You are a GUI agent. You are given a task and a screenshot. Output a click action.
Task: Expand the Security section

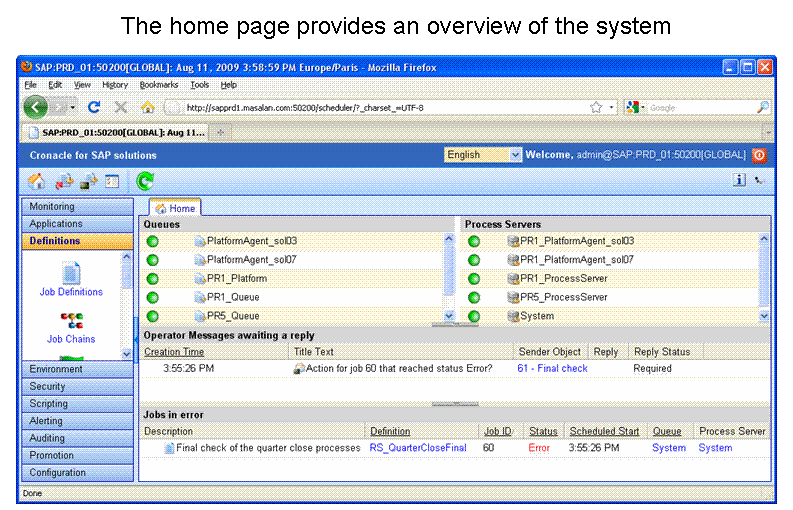coord(77,387)
